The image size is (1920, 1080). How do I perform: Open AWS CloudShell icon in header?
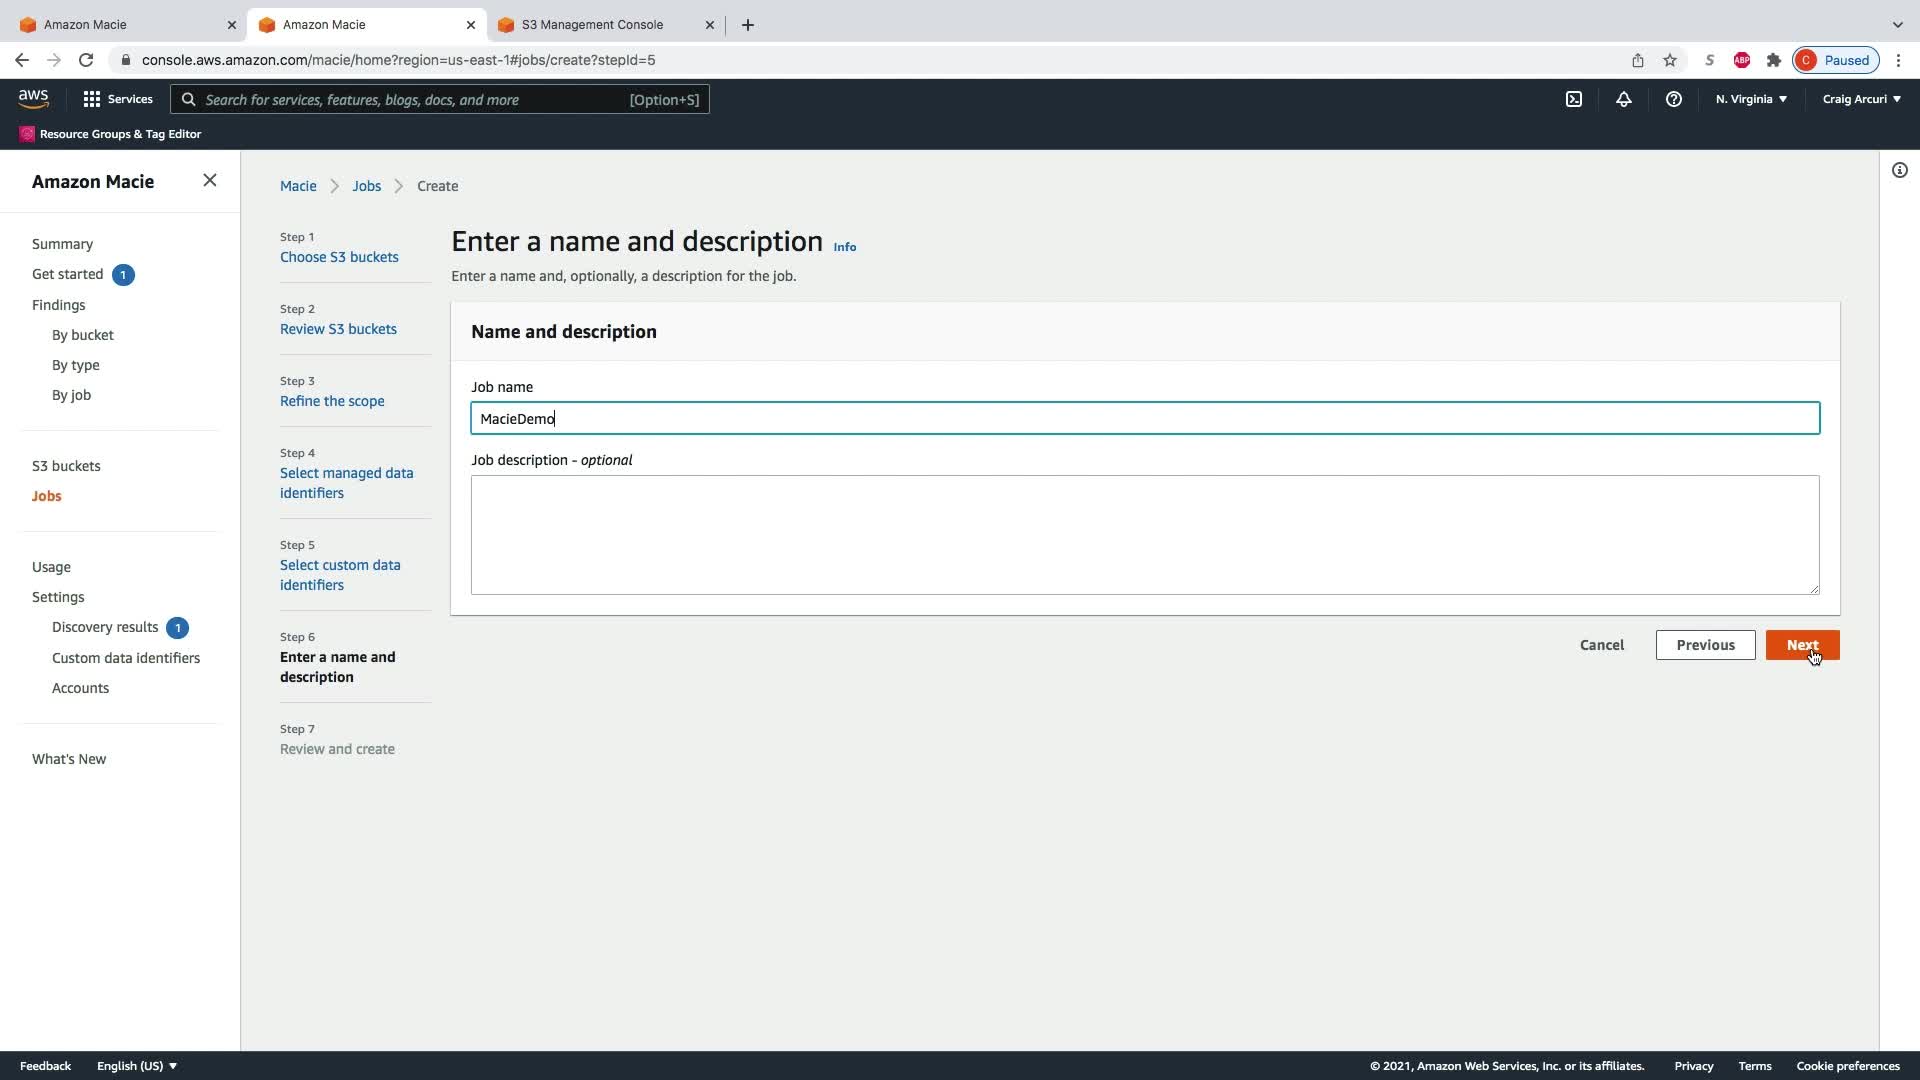coord(1574,99)
